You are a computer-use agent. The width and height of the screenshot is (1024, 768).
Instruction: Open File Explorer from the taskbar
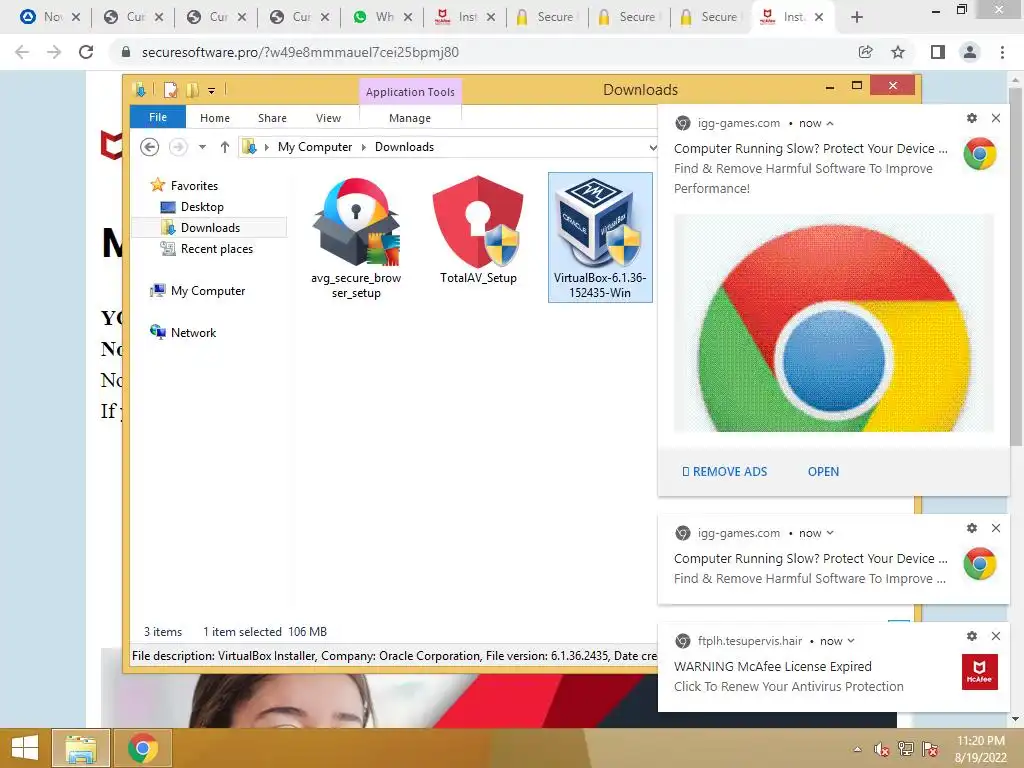(x=80, y=748)
